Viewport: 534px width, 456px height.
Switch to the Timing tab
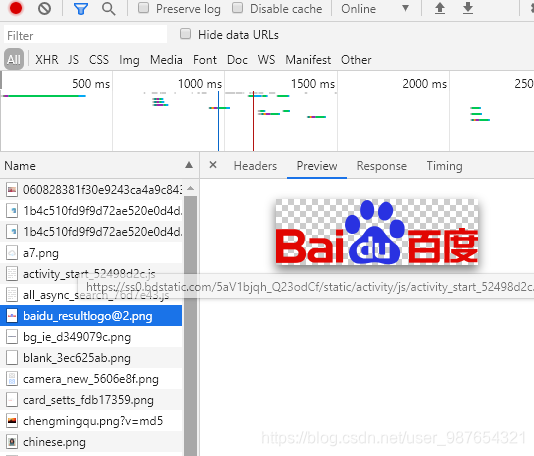pyautogui.click(x=444, y=166)
